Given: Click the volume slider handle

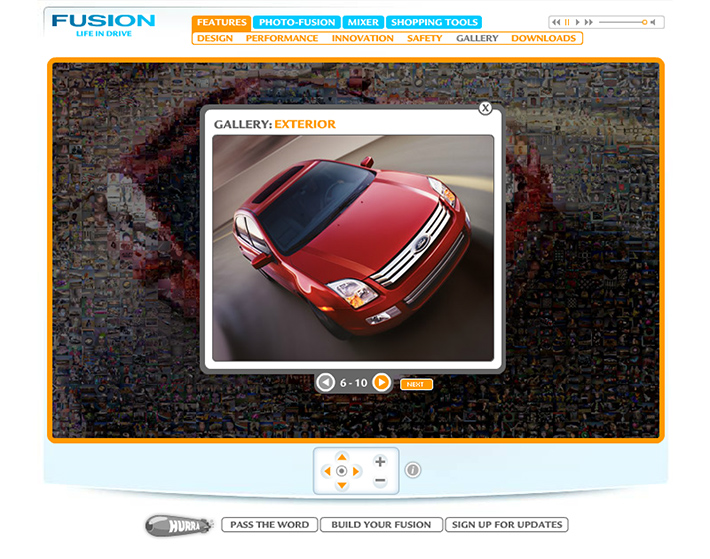Looking at the screenshot, I should pyautogui.click(x=644, y=22).
